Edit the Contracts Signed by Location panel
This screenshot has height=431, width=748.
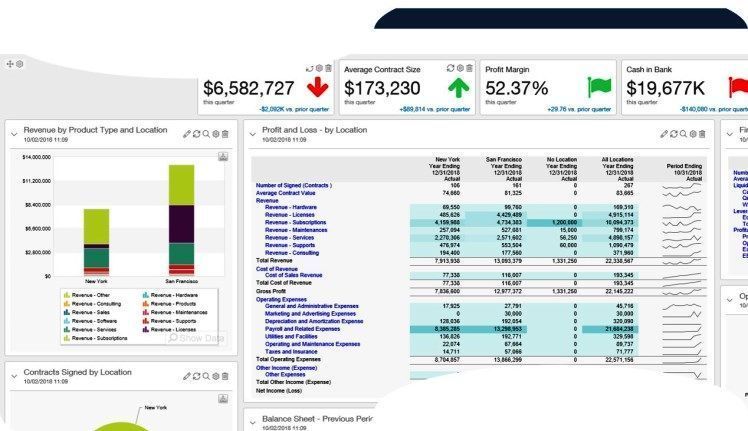[187, 376]
